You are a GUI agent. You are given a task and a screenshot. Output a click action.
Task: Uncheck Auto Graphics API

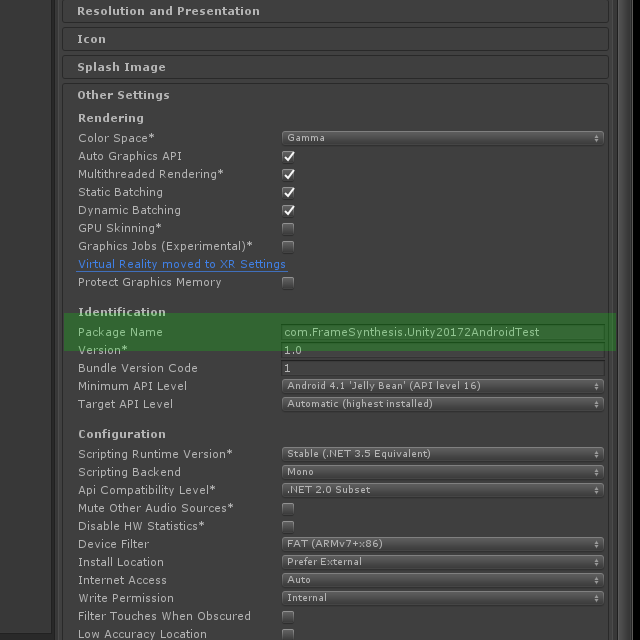[288, 157]
